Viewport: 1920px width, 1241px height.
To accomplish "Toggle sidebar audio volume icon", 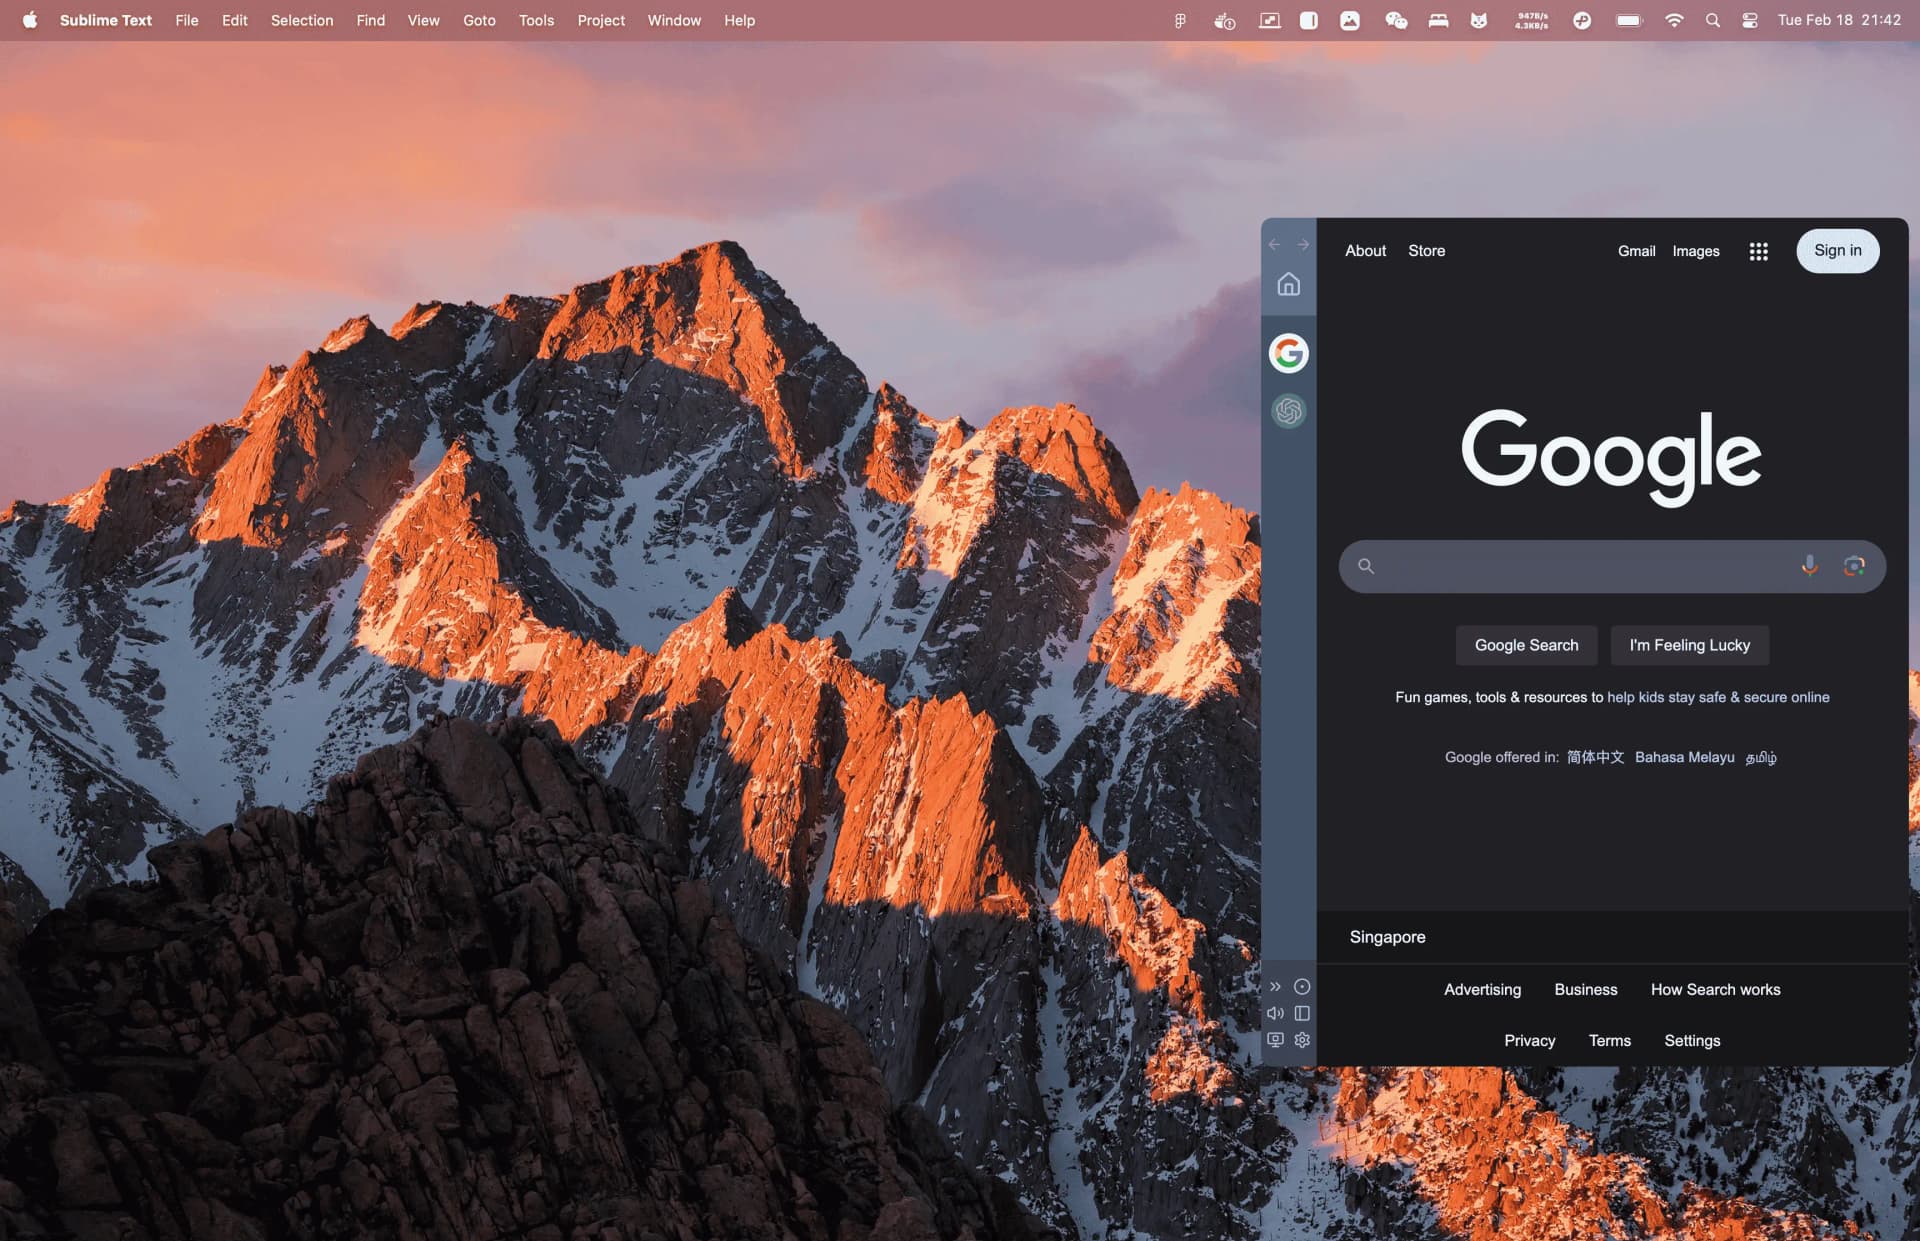I will 1275,1013.
